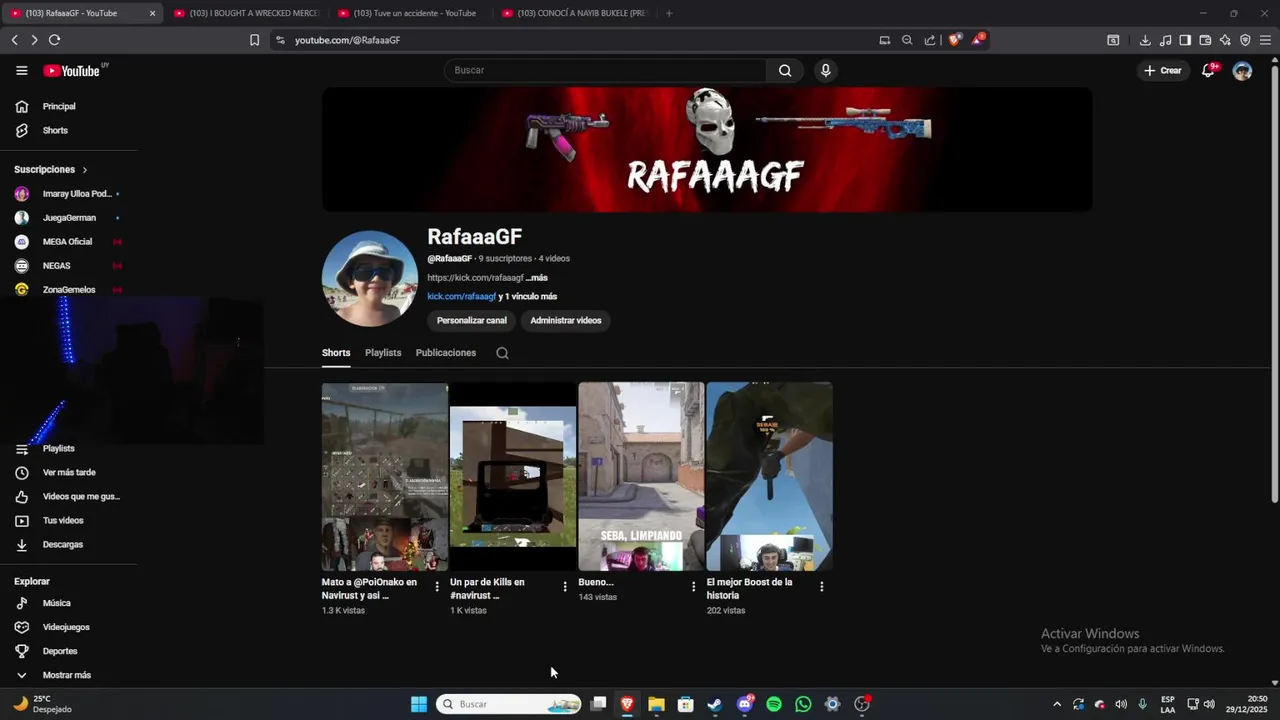Viewport: 1280px width, 720px height.
Task: Open options for 'Mato a @PoiOnako' short
Action: [x=437, y=587]
